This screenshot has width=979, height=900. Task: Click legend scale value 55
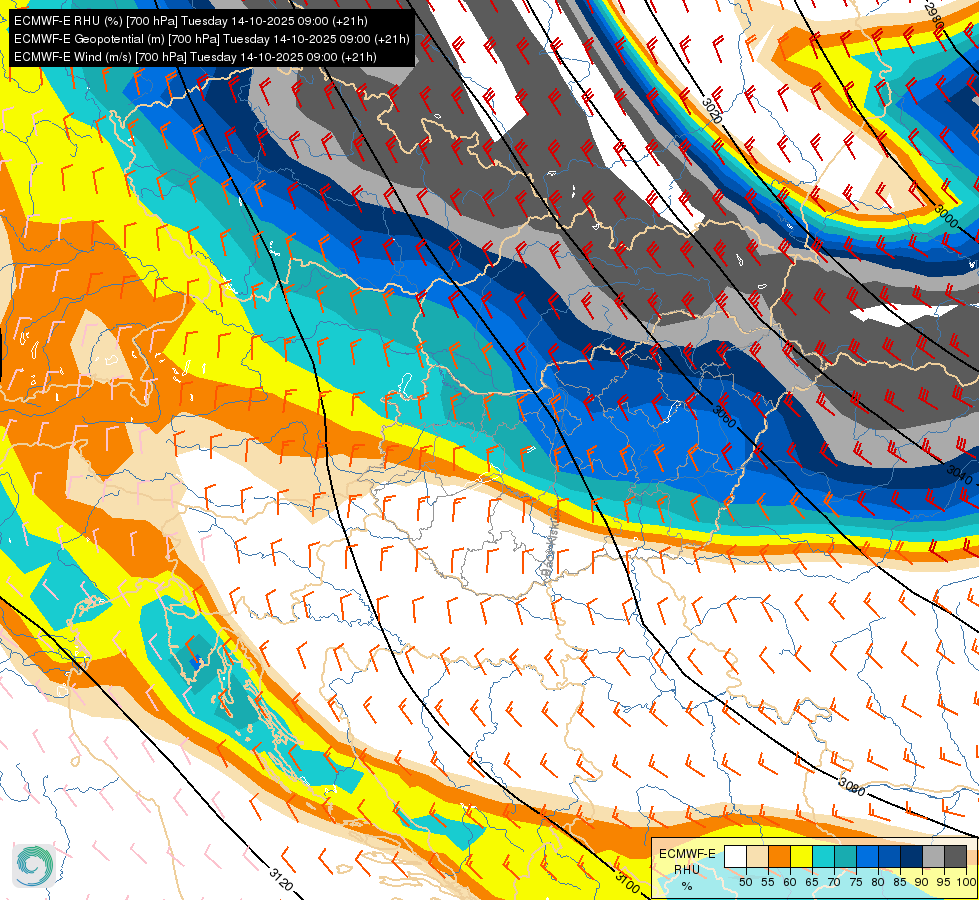click(x=767, y=883)
